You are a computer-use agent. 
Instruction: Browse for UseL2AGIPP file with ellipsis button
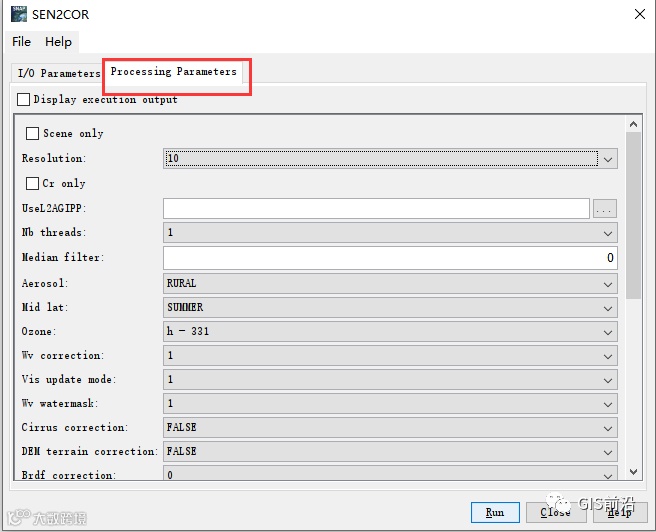605,209
